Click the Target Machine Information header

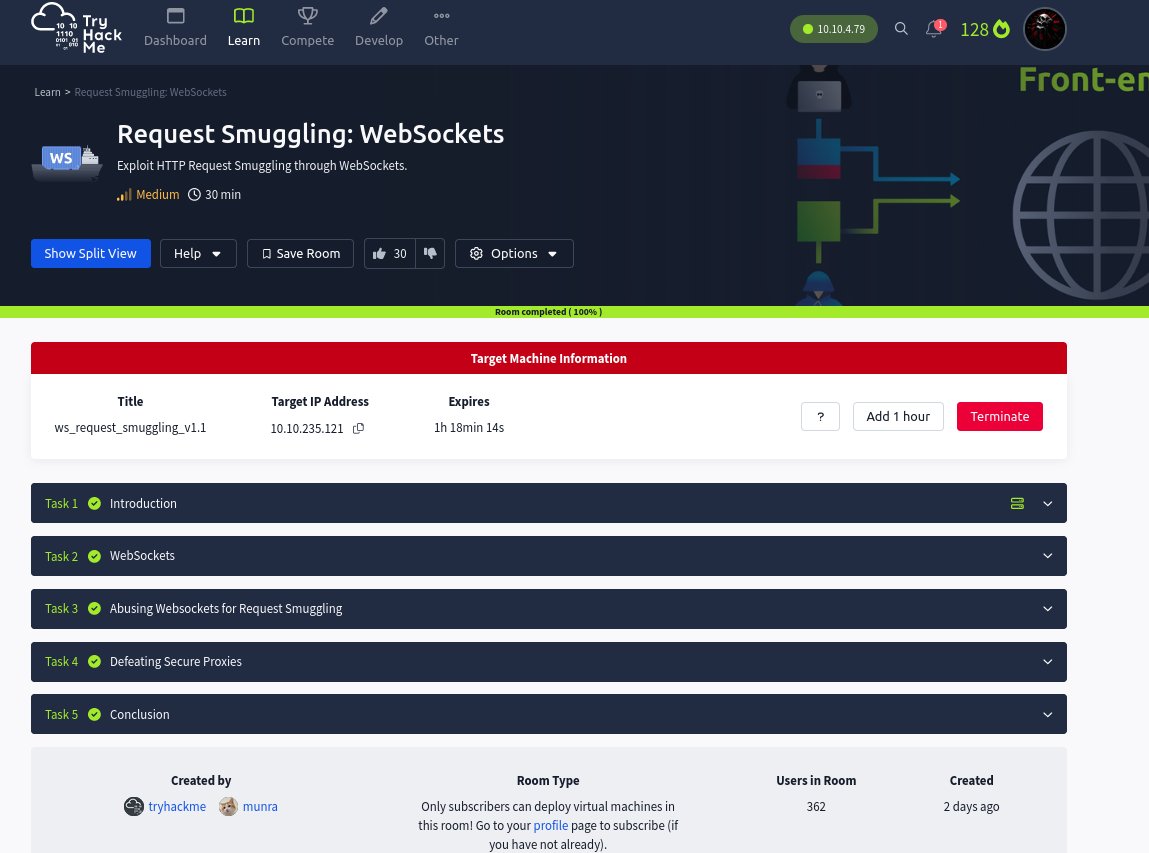click(549, 358)
